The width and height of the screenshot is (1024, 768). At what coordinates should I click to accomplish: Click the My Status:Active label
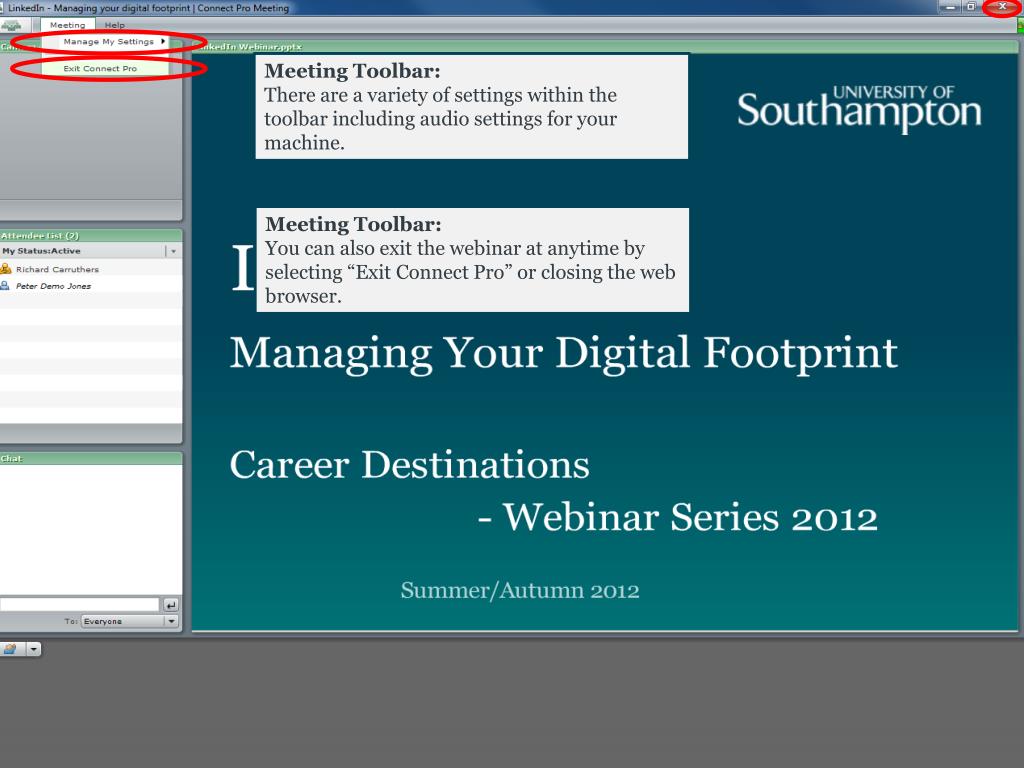pos(41,251)
